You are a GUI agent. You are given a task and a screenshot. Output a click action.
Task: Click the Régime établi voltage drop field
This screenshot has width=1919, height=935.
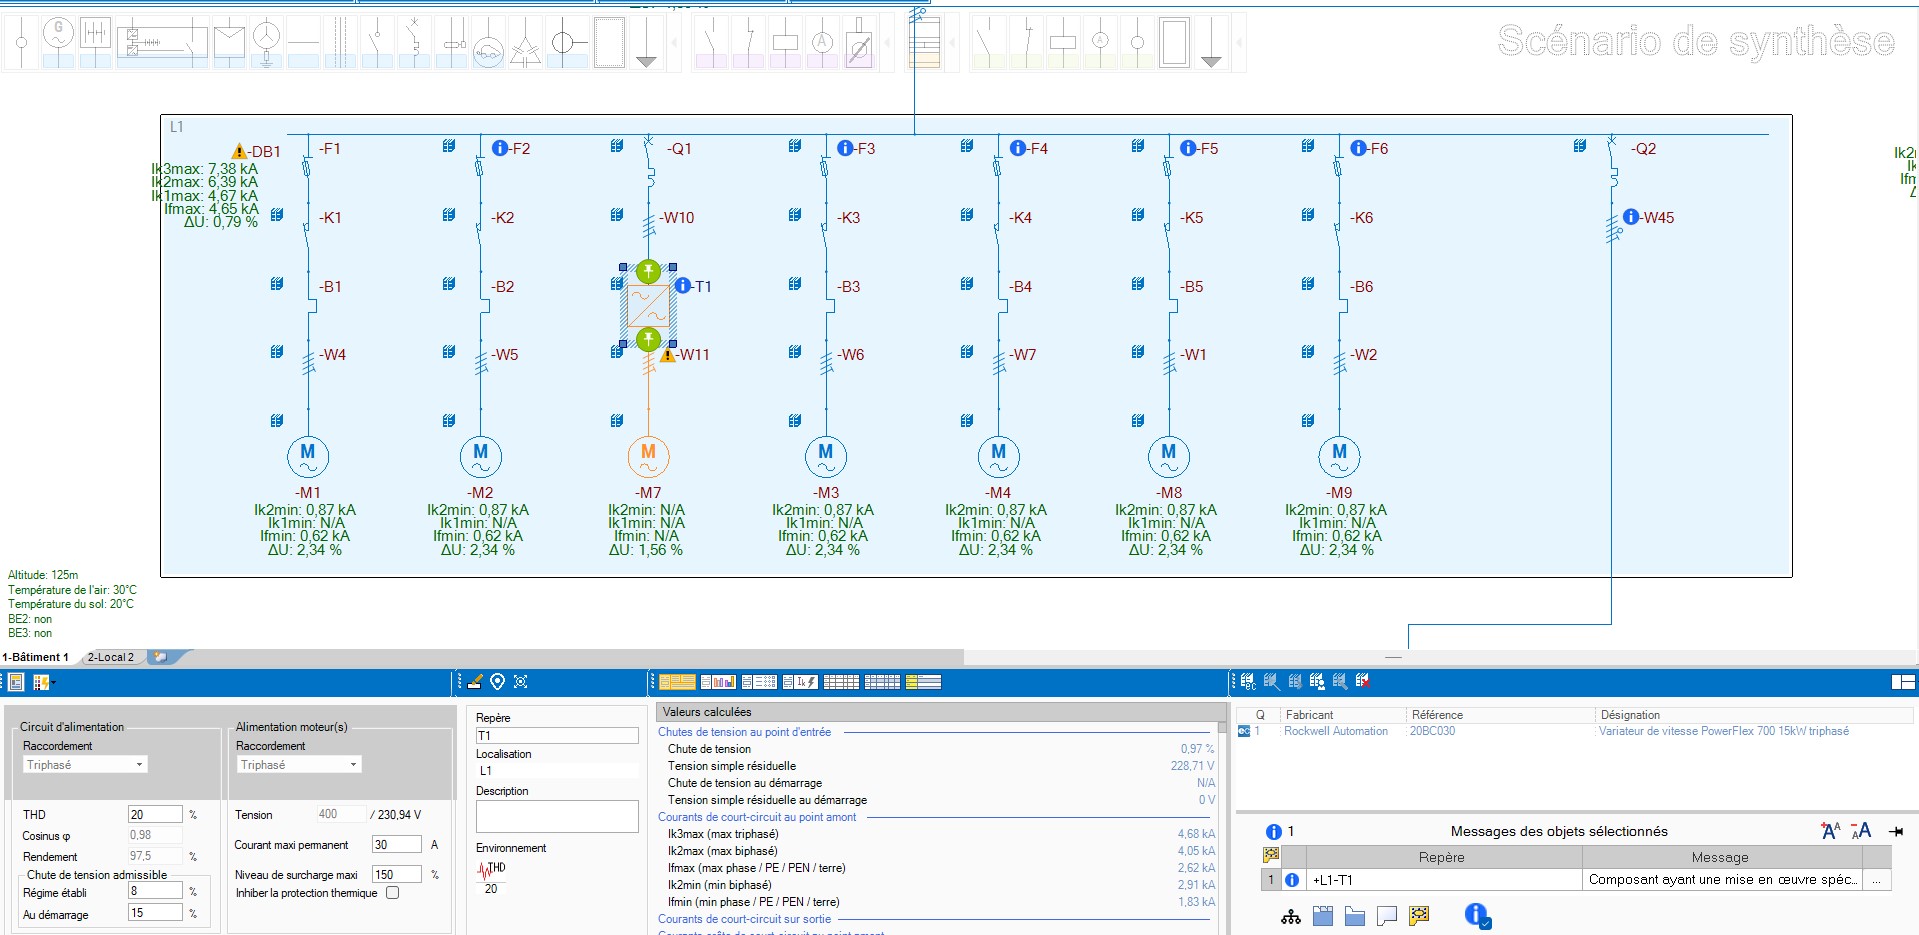[155, 891]
